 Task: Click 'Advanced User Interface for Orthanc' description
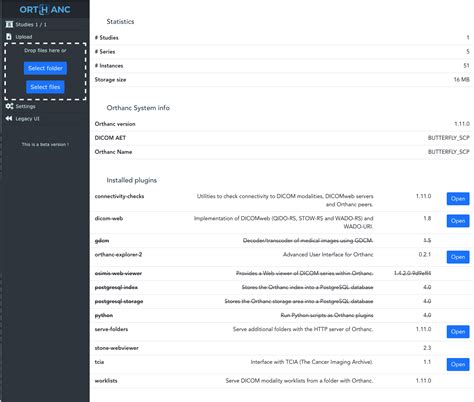pos(328,255)
